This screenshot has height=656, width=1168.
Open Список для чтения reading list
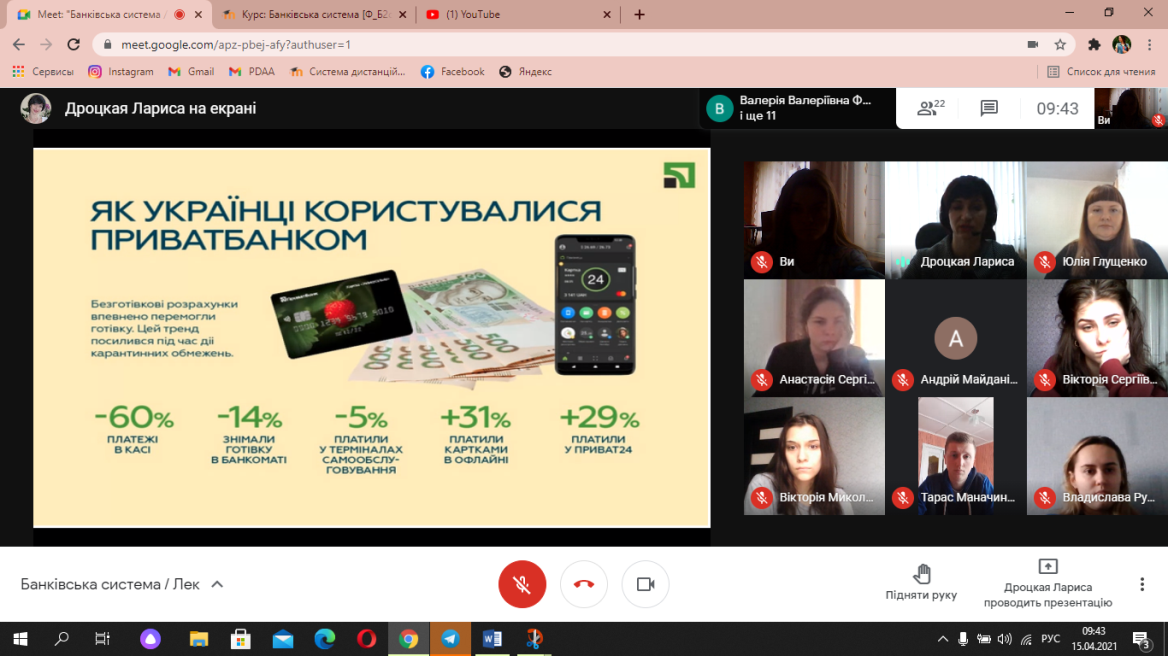[x=1101, y=71]
